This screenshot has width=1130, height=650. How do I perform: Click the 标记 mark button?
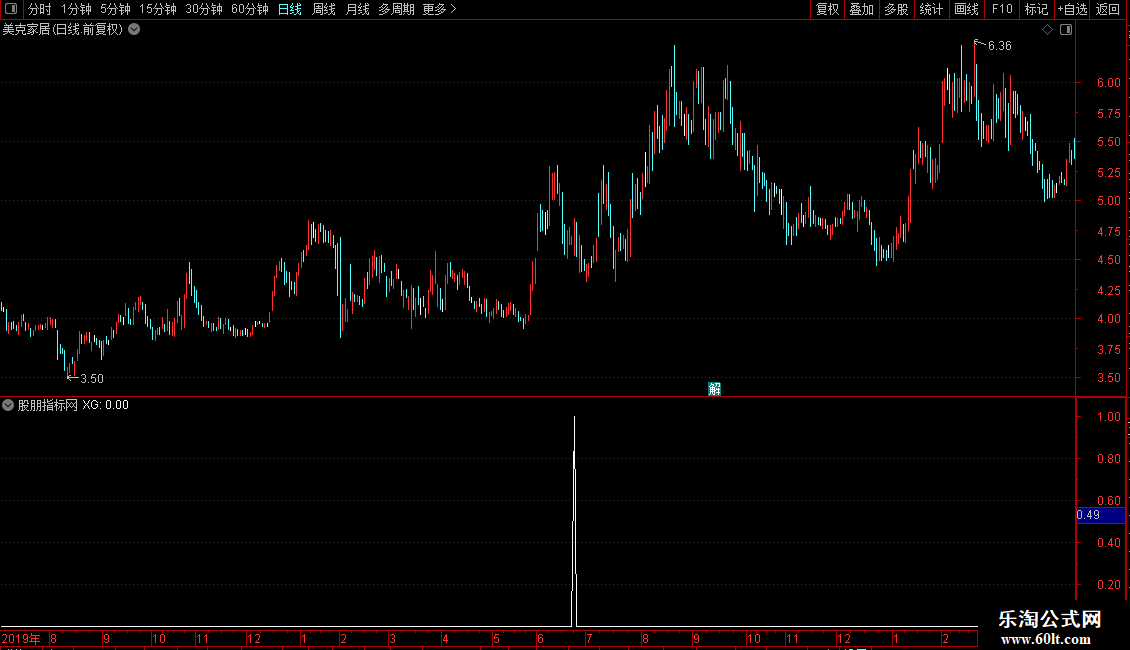coord(1036,9)
